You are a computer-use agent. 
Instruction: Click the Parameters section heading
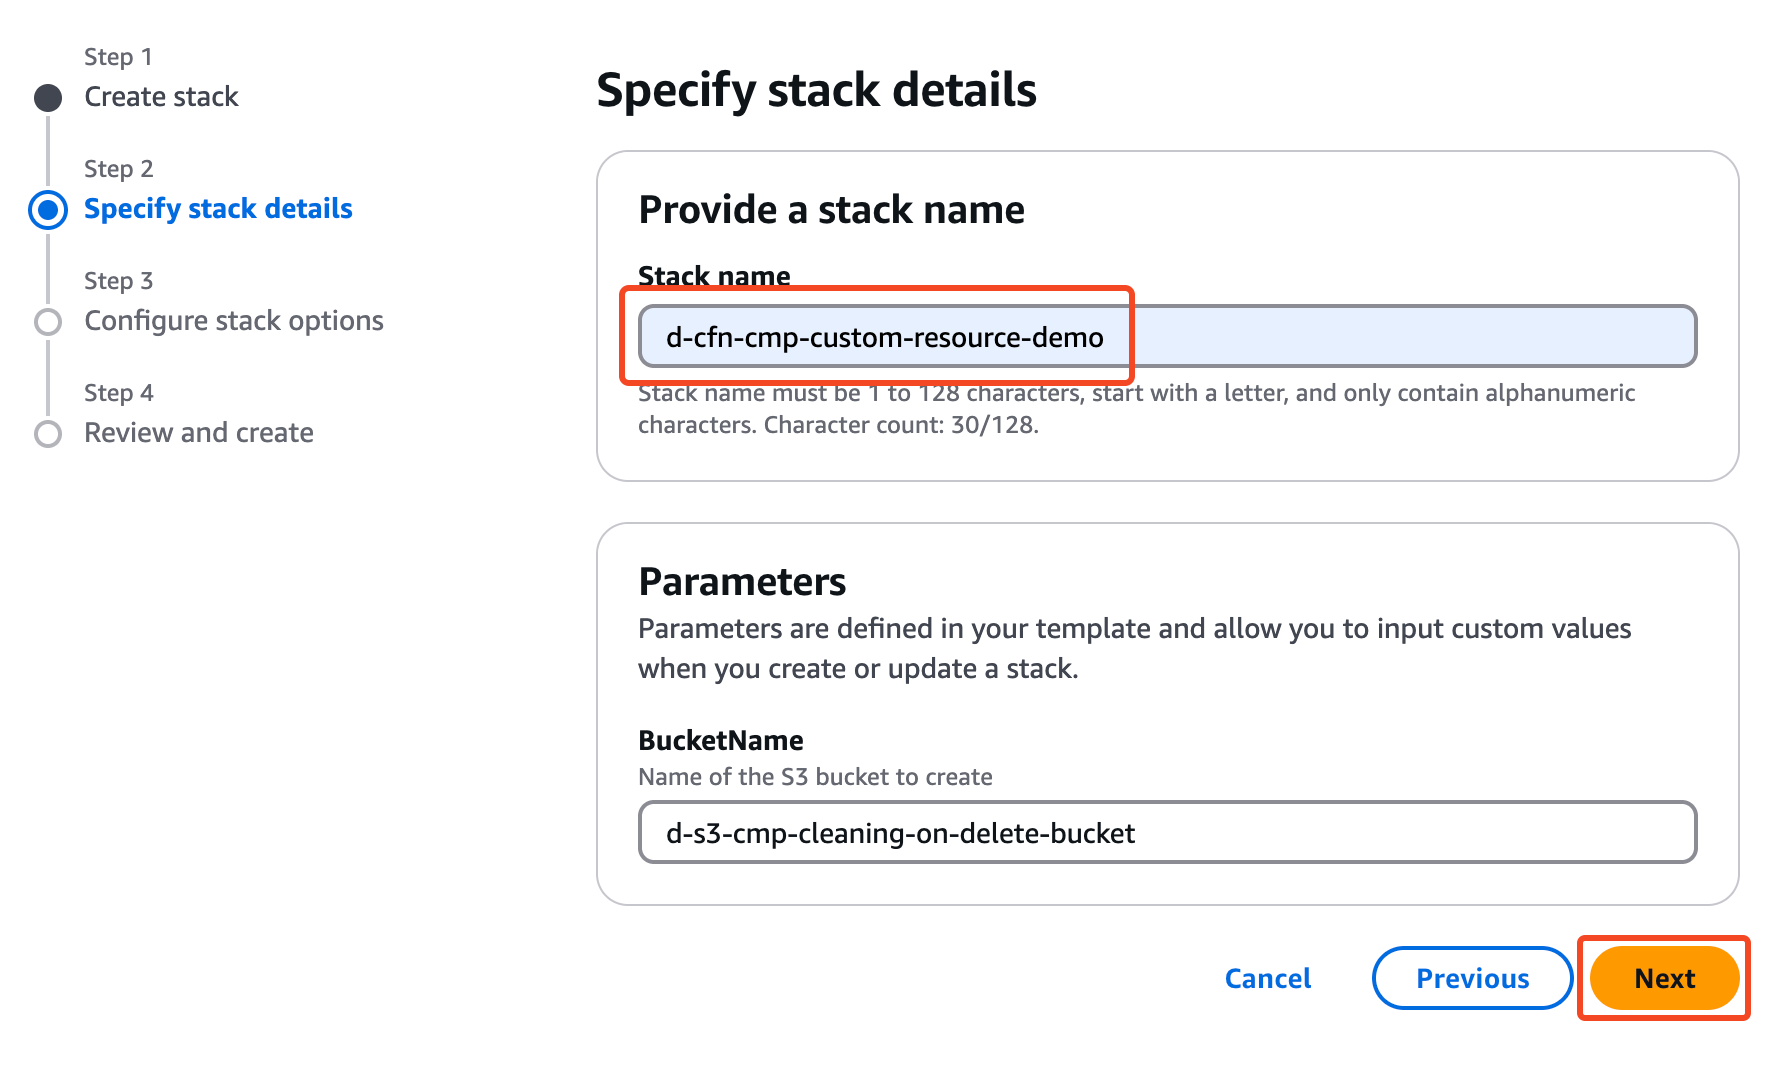click(742, 583)
